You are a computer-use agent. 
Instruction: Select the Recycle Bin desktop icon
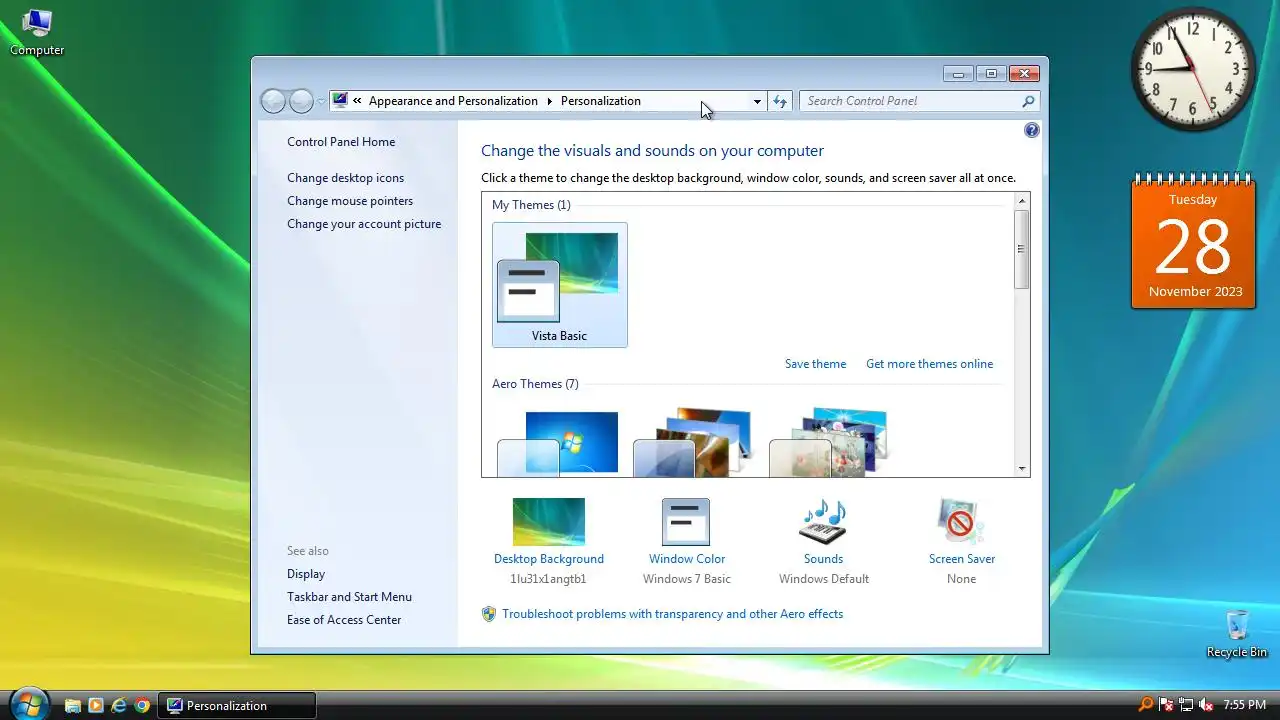[1237, 634]
